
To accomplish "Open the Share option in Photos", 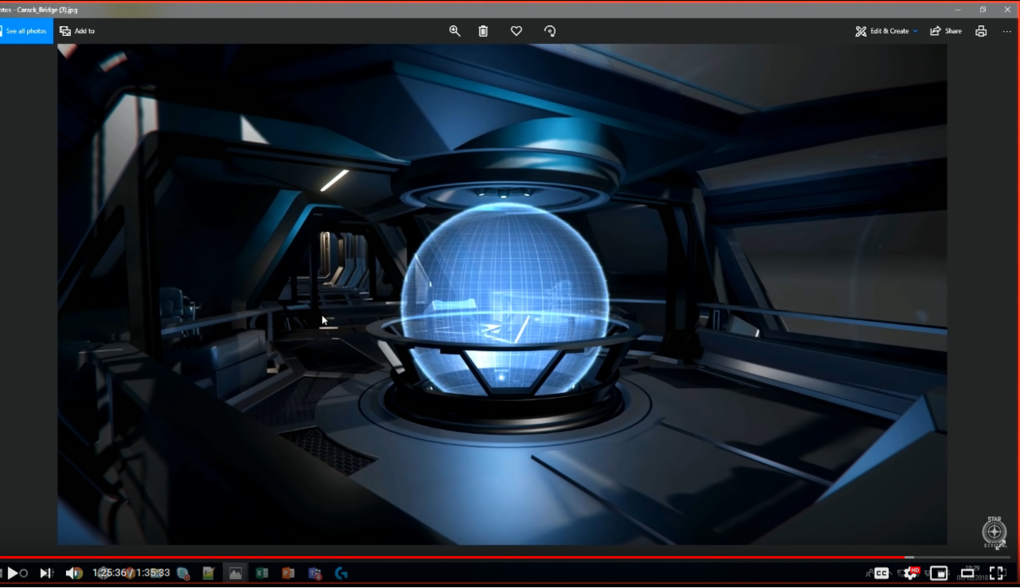I will pyautogui.click(x=945, y=31).
